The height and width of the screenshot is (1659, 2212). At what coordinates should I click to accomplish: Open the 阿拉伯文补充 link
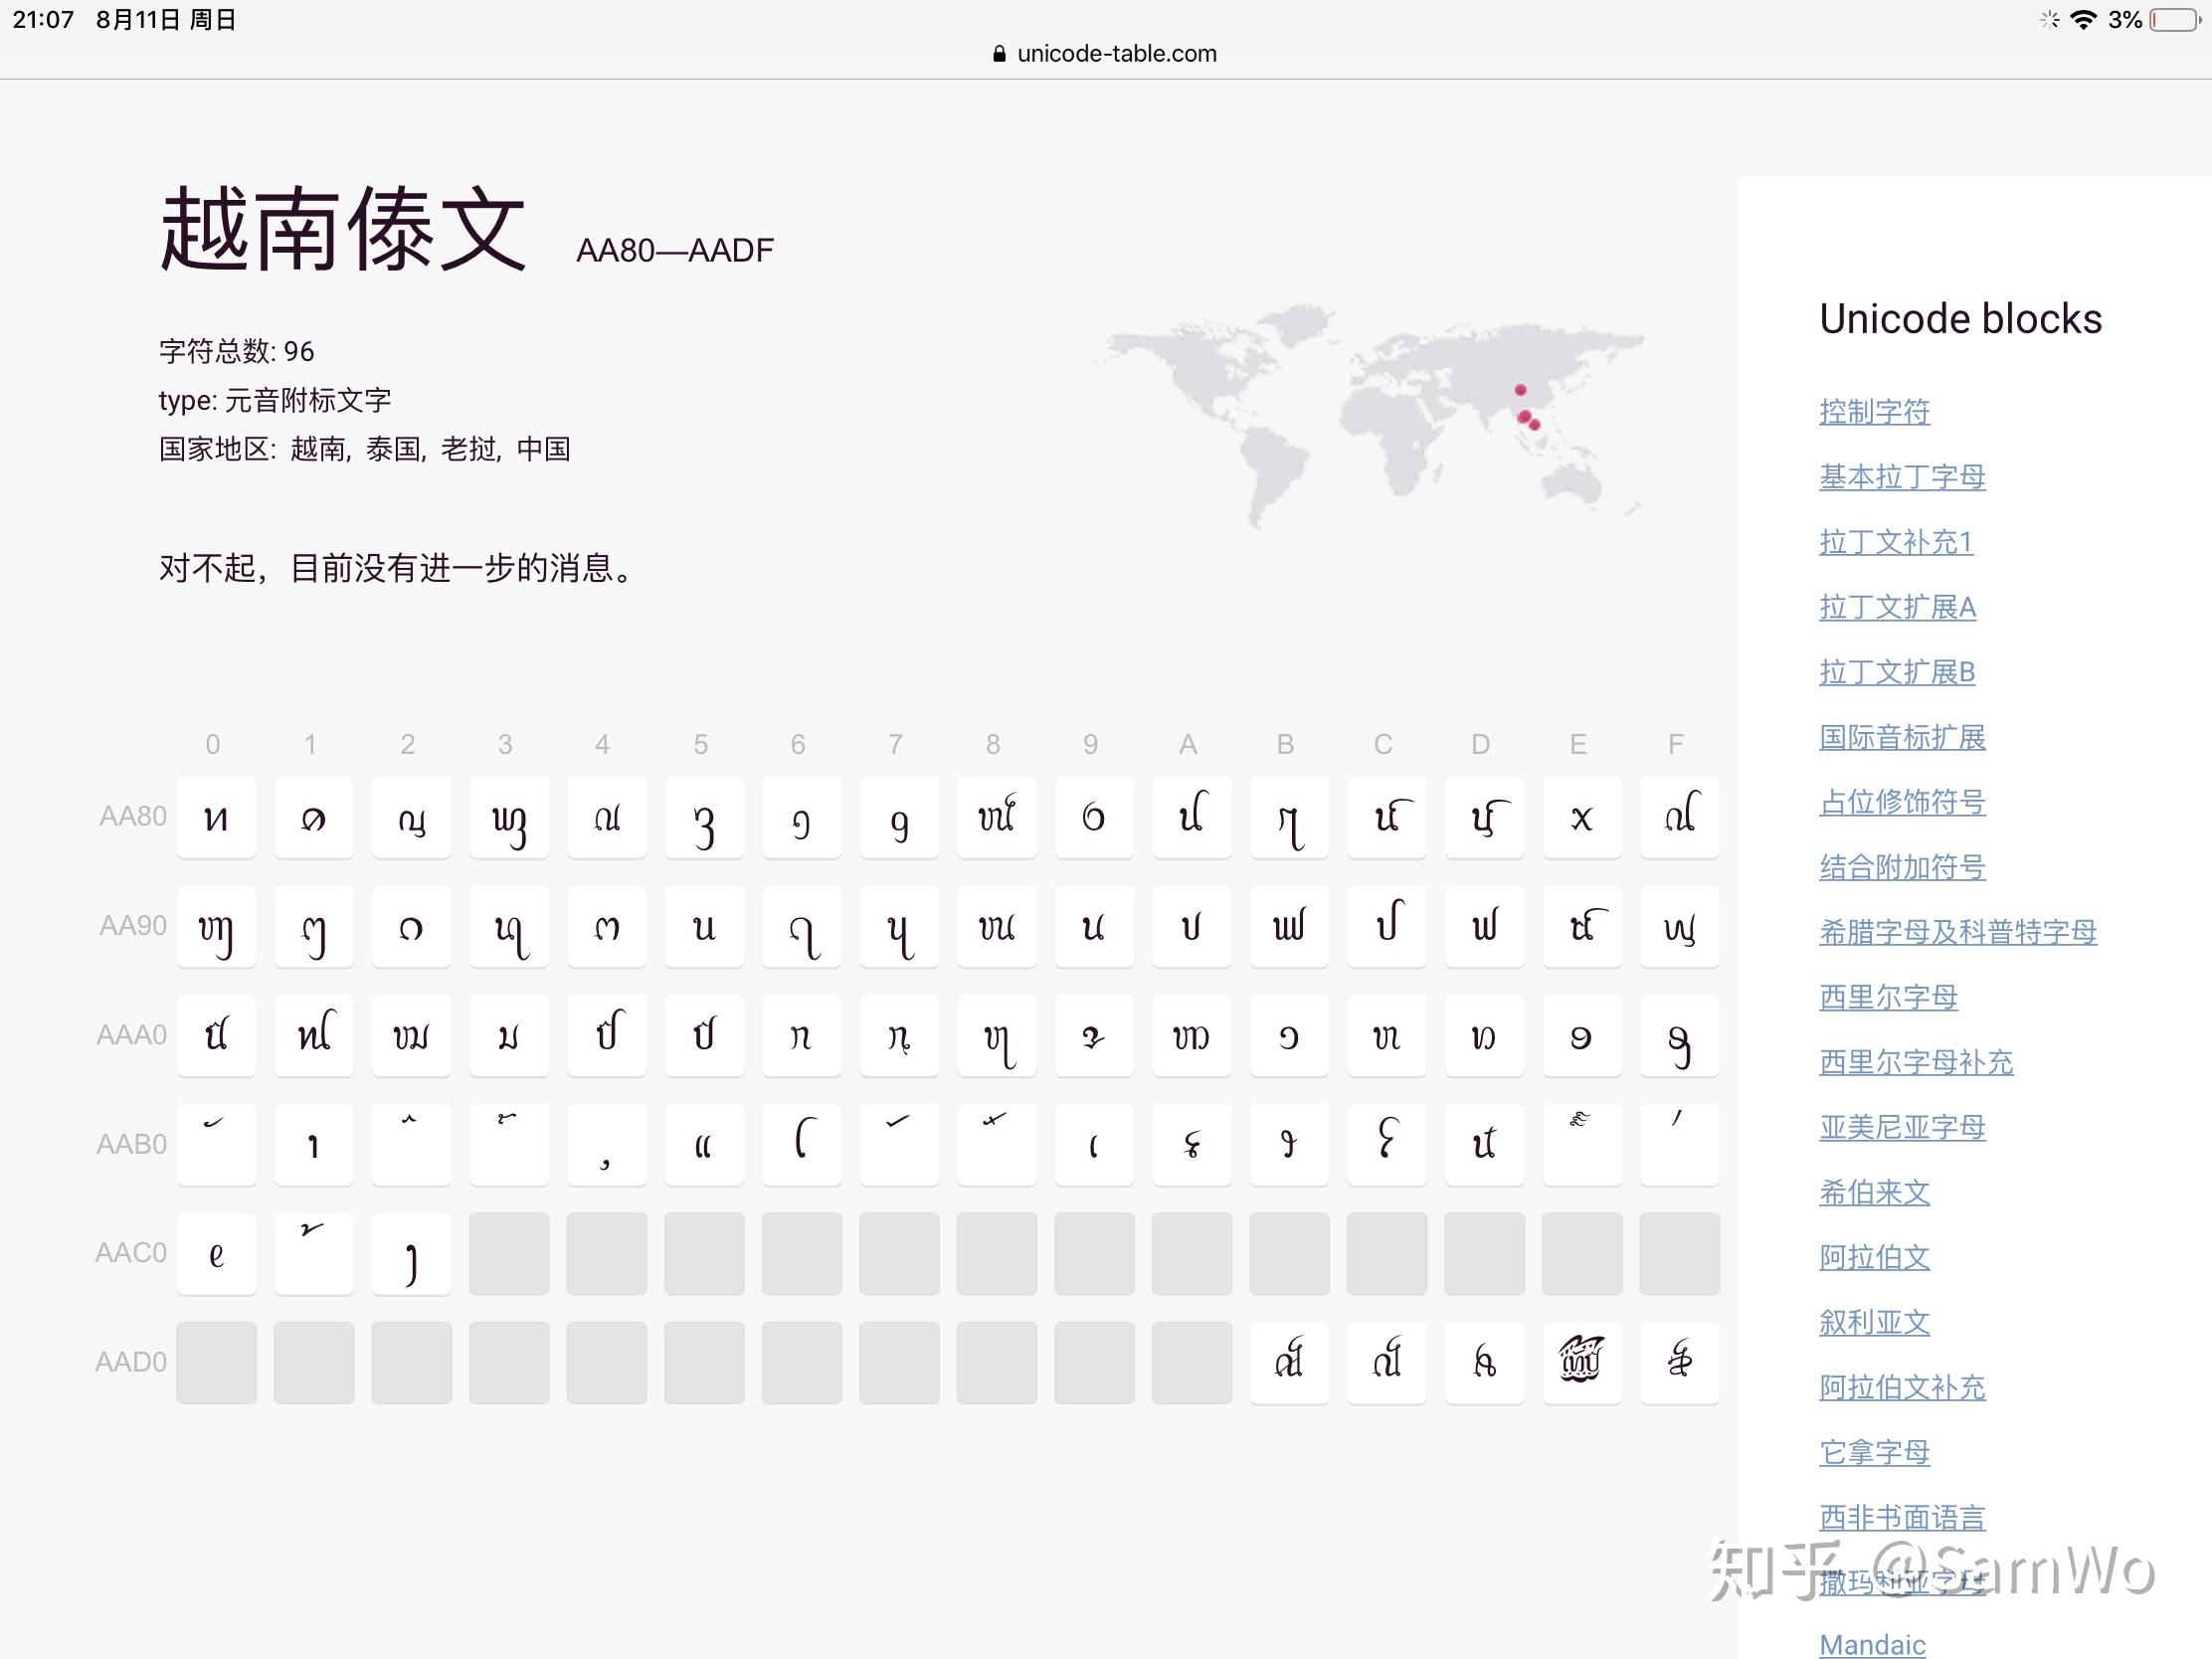[1902, 1387]
